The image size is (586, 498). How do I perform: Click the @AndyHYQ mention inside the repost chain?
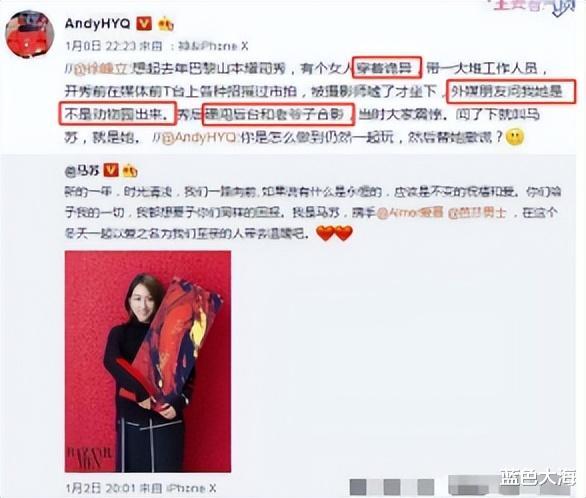click(x=199, y=137)
